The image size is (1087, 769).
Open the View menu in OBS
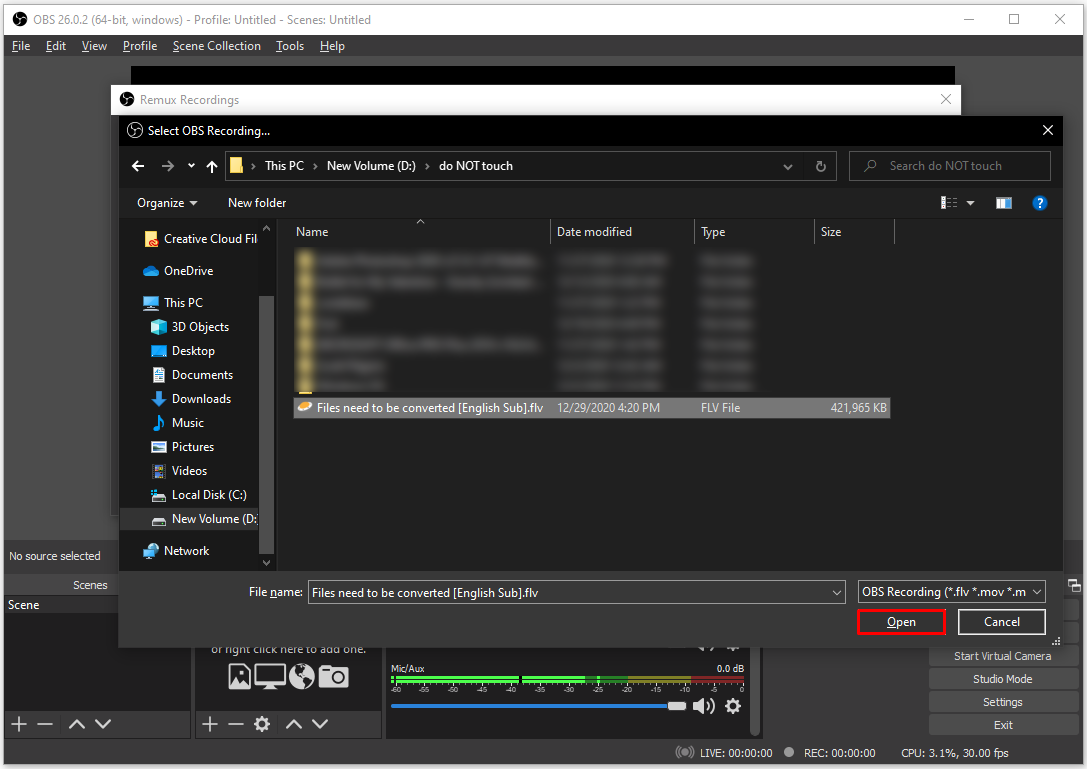[x=94, y=46]
